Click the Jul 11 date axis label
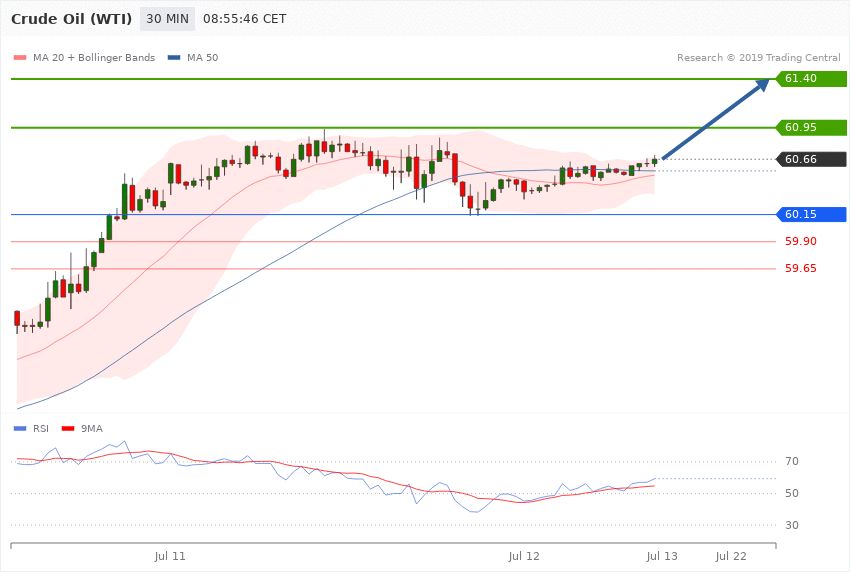 (170, 556)
